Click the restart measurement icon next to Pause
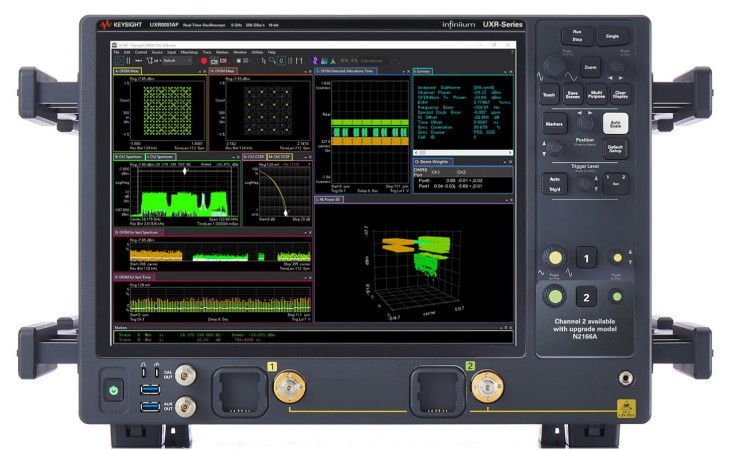Image resolution: width=731 pixels, height=450 pixels. (139, 61)
